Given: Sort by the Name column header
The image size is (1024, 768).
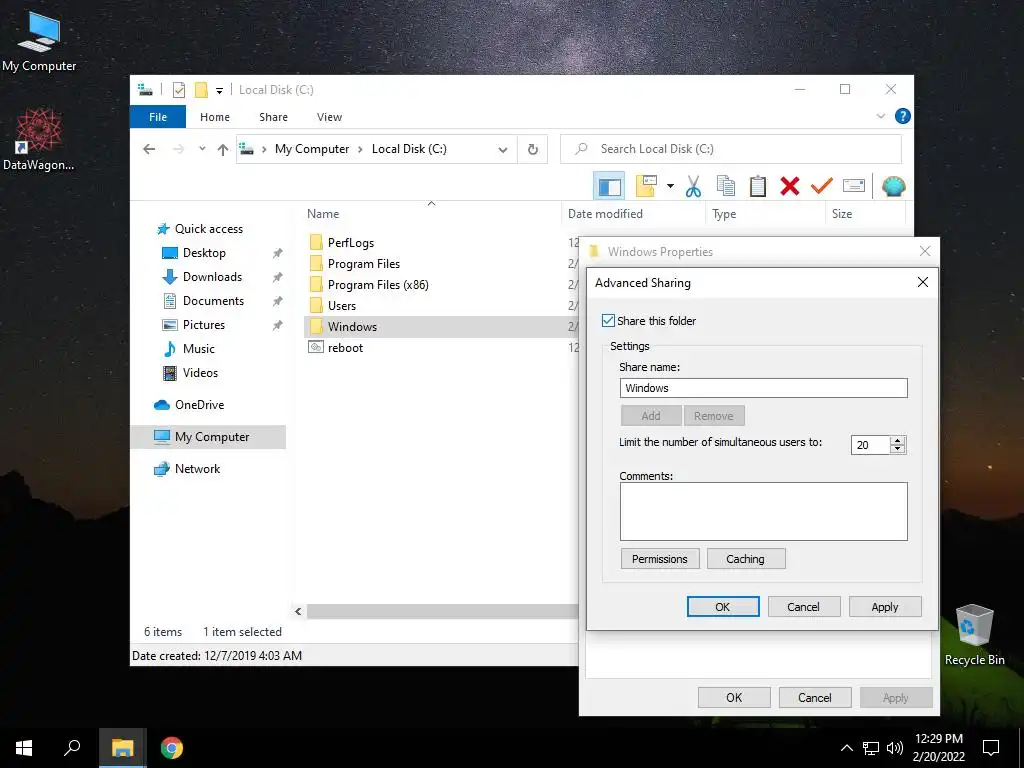Looking at the screenshot, I should coord(323,214).
